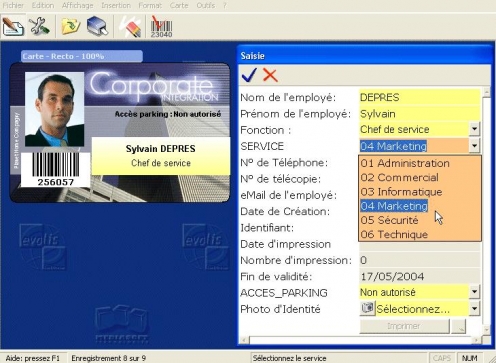Open the Carte menu
The image size is (496, 363).
point(179,5)
